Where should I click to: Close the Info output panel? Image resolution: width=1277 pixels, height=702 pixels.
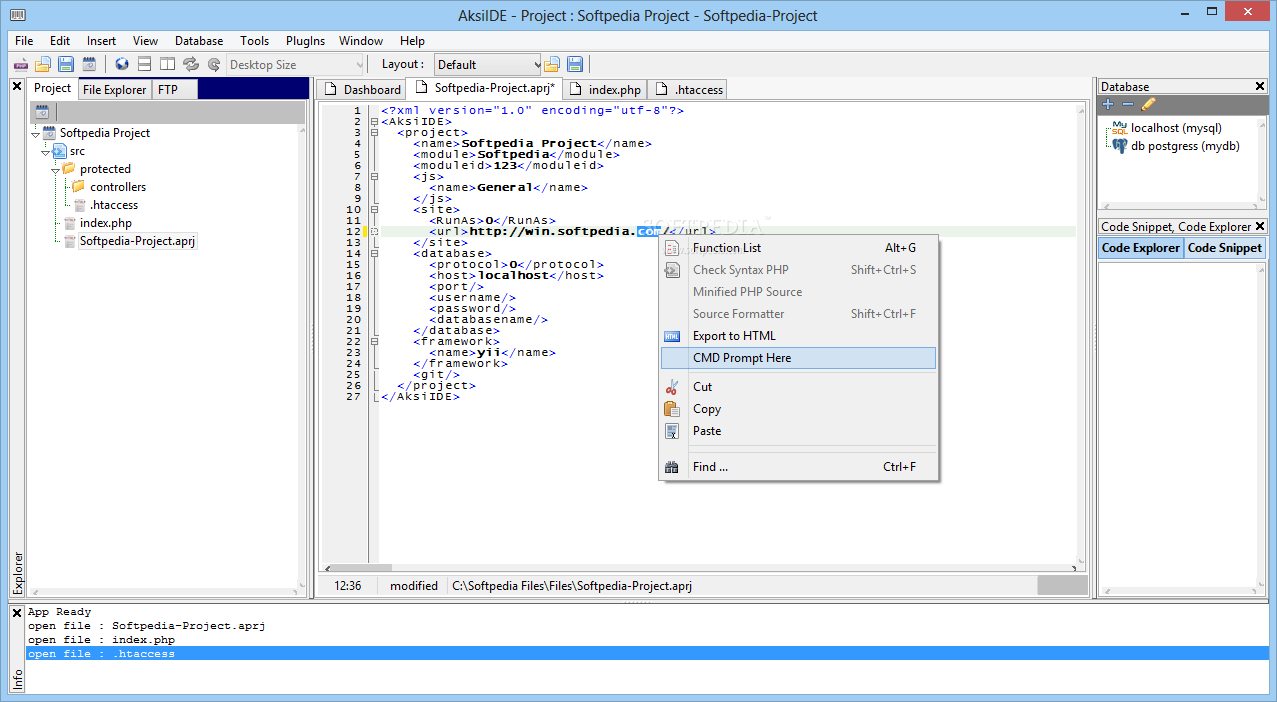[x=17, y=613]
